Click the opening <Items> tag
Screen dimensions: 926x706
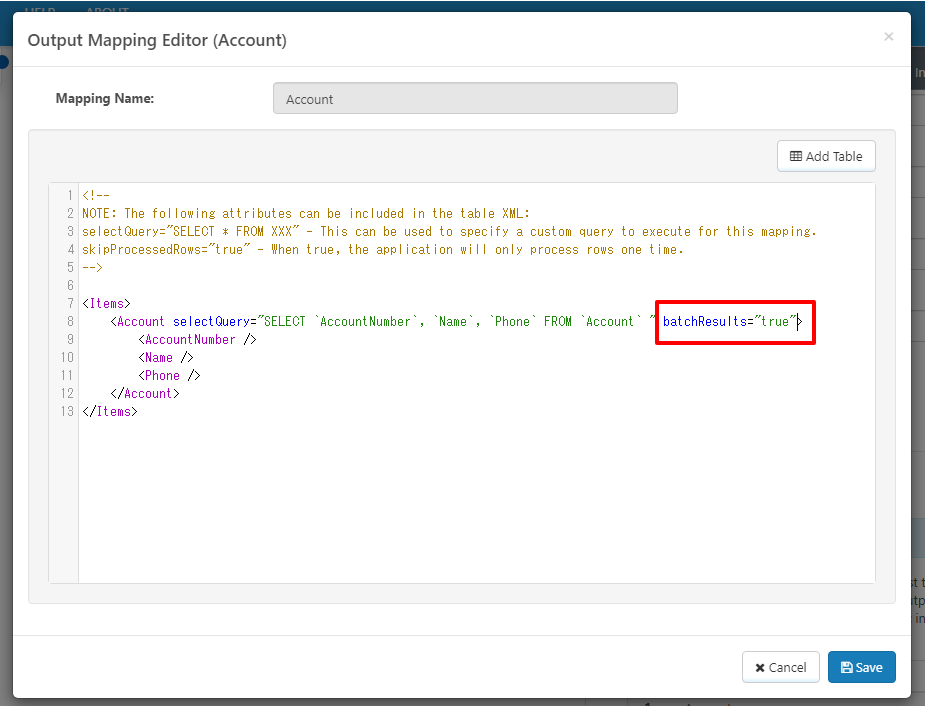coord(106,304)
